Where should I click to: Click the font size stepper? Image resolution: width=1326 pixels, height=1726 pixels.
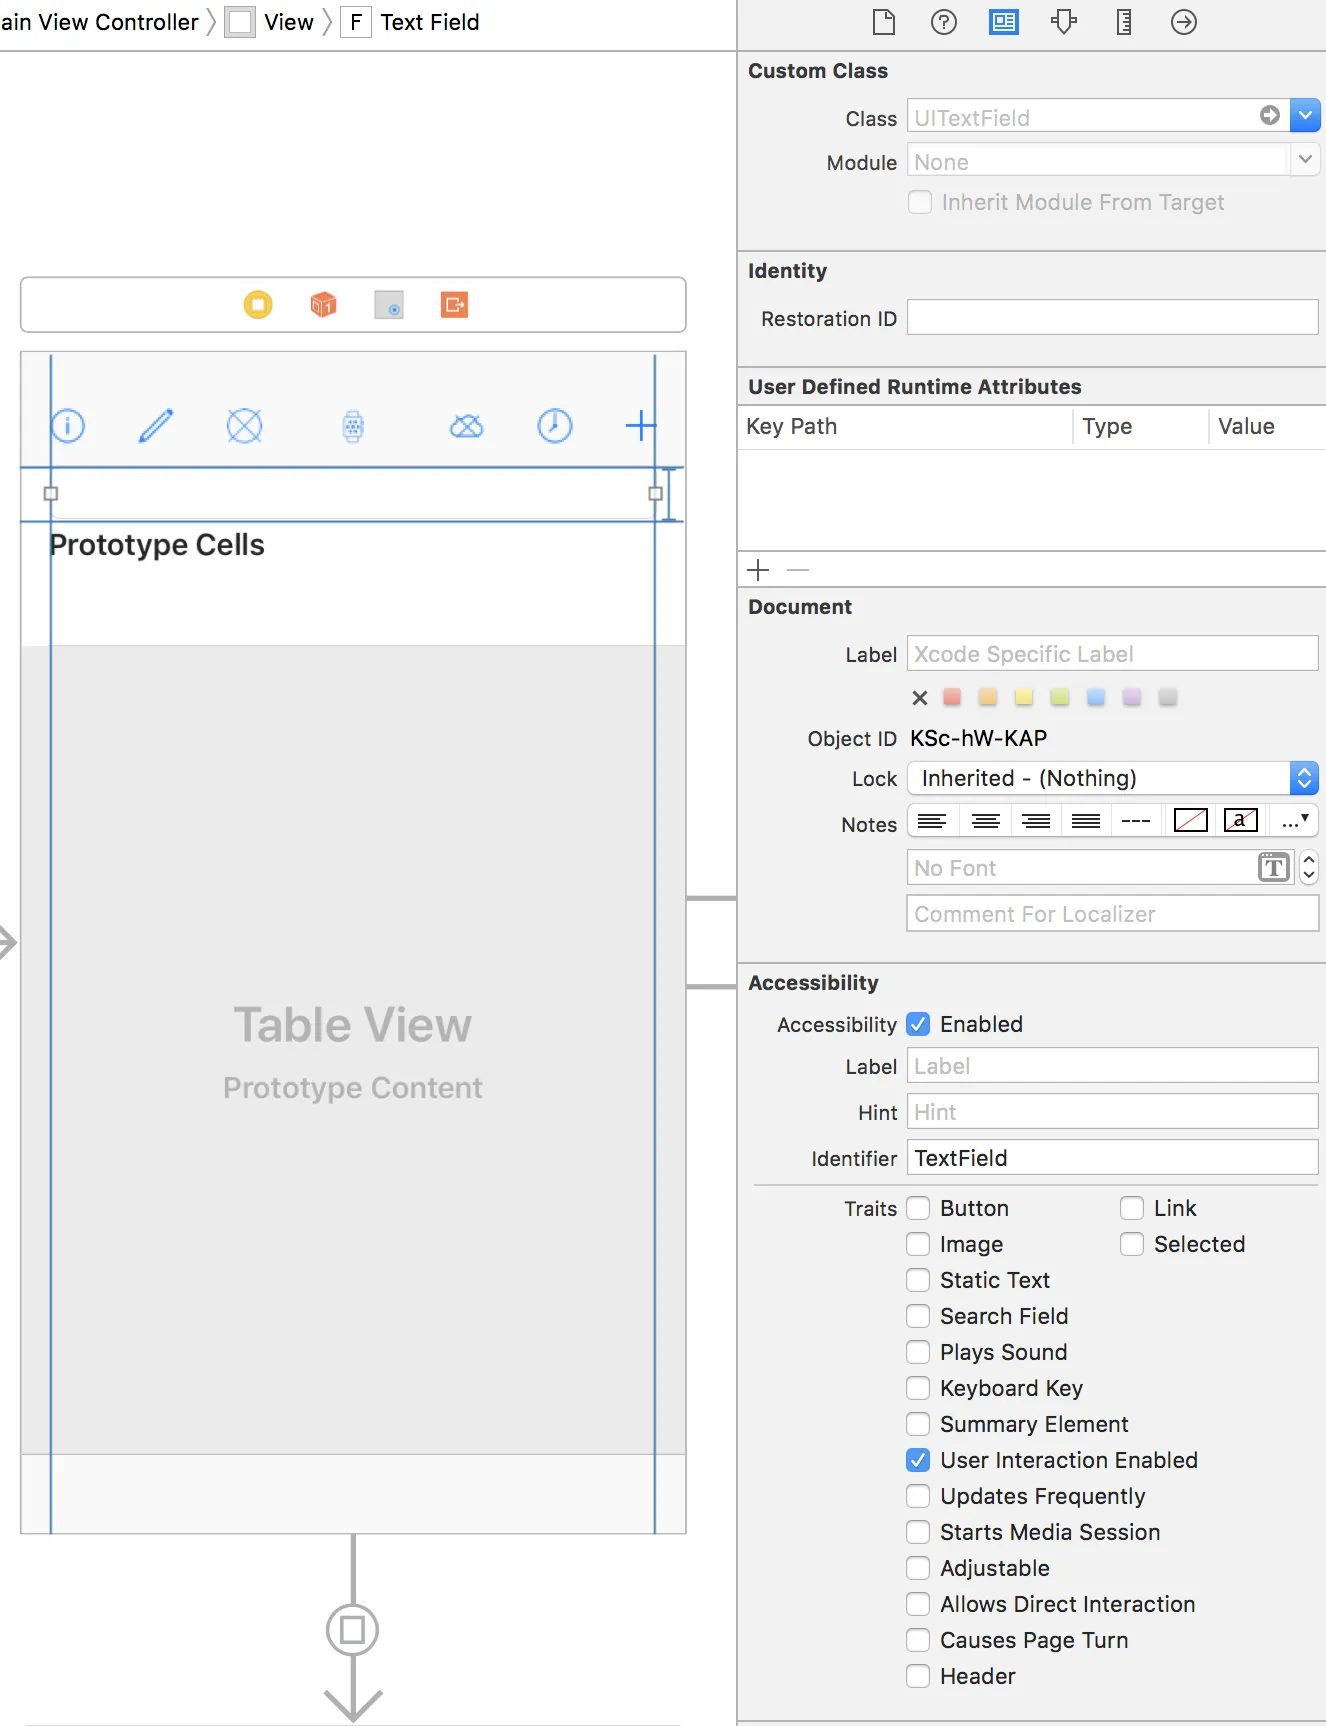pyautogui.click(x=1309, y=867)
